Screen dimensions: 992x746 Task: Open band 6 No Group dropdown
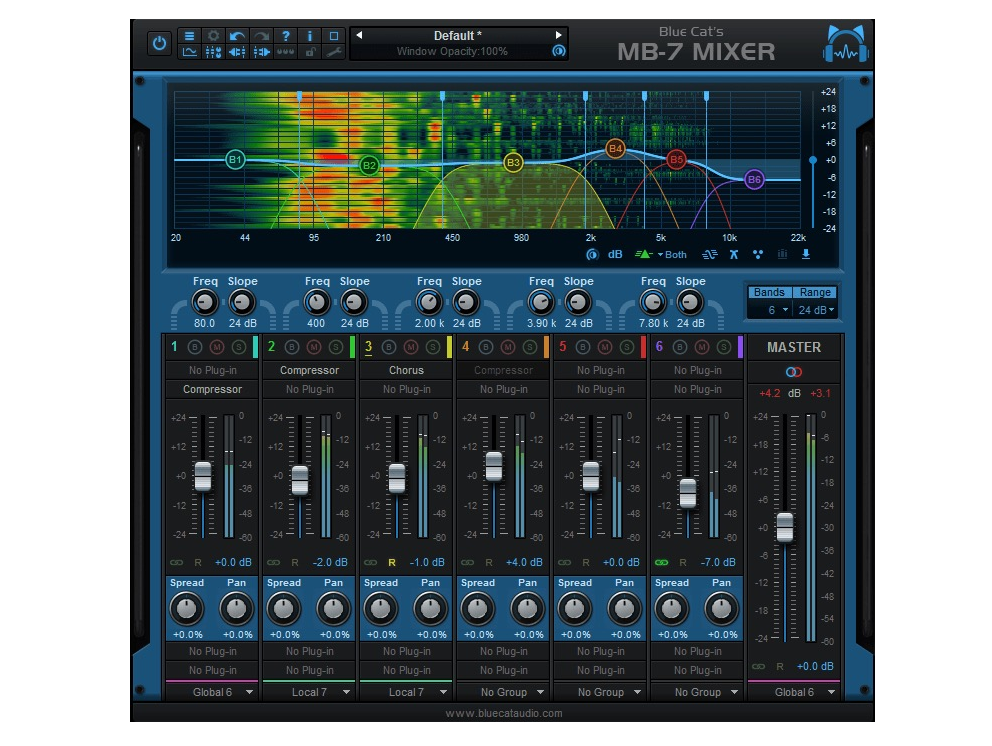point(697,692)
